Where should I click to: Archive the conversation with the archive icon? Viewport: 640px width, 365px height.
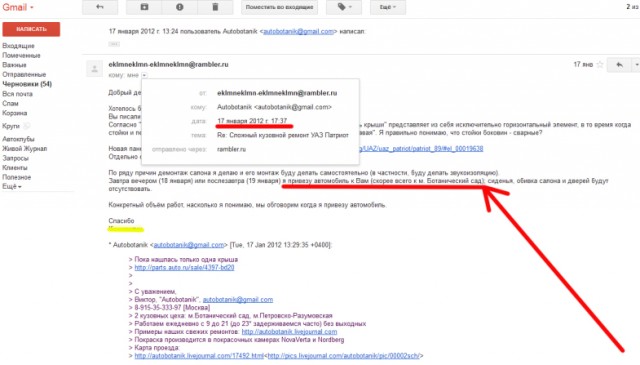pyautogui.click(x=144, y=7)
